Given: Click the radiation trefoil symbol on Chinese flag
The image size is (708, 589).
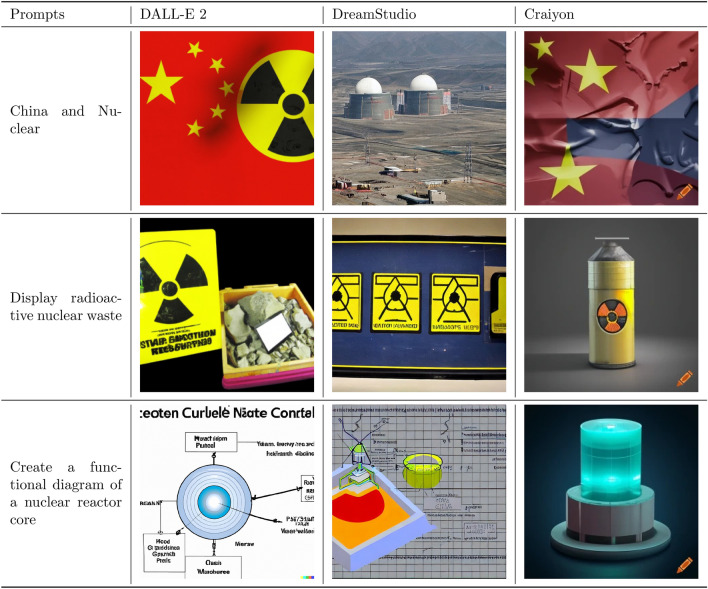Looking at the screenshot, I should click(x=276, y=106).
